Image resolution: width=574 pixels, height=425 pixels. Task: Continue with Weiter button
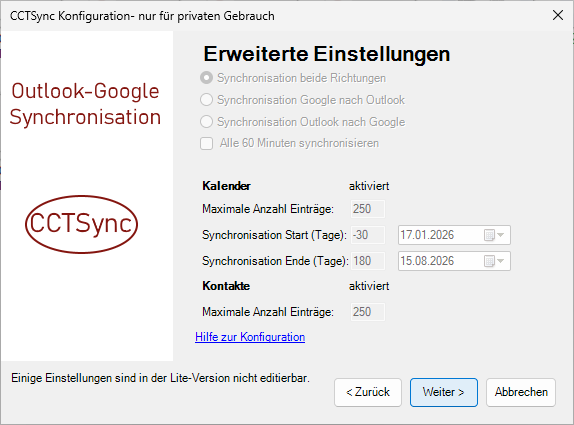(x=444, y=392)
